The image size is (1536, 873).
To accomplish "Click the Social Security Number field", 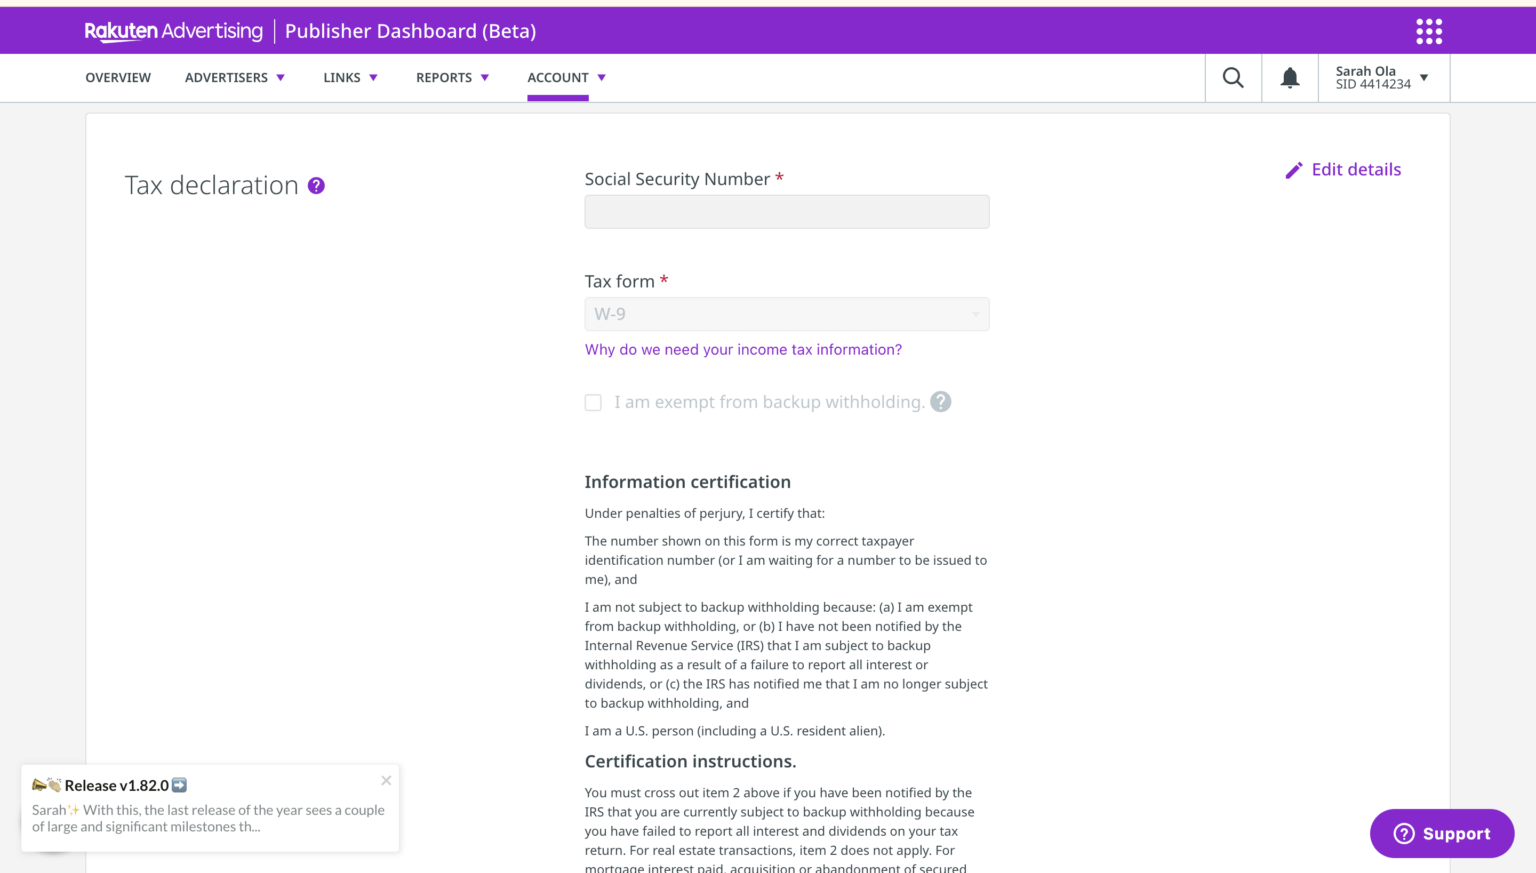I will pyautogui.click(x=787, y=212).
